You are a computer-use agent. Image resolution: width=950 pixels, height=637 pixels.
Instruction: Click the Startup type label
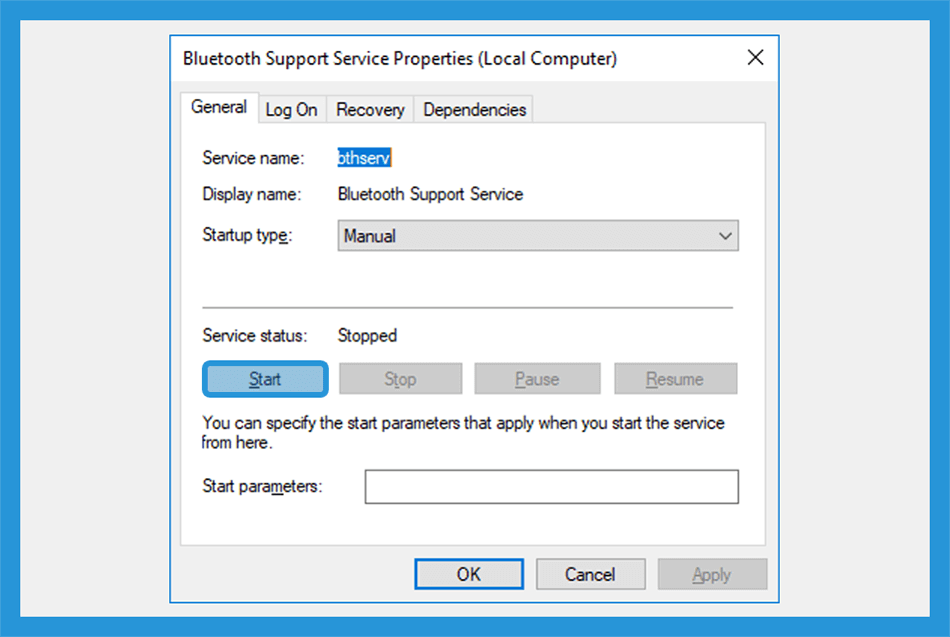point(247,237)
